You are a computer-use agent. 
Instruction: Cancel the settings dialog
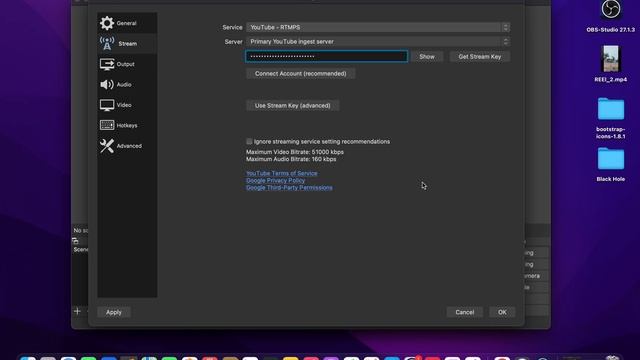[x=464, y=312]
